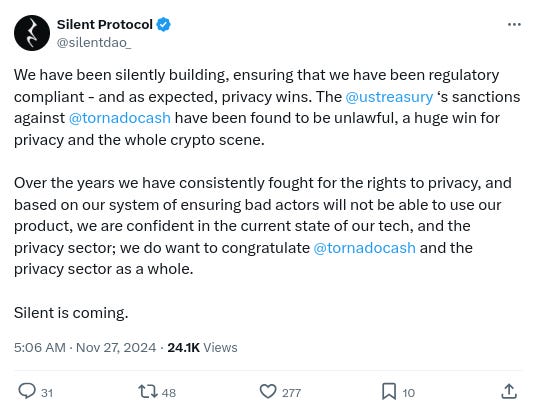Click the 10 bookmarks count
The width and height of the screenshot is (534, 409).
click(409, 393)
